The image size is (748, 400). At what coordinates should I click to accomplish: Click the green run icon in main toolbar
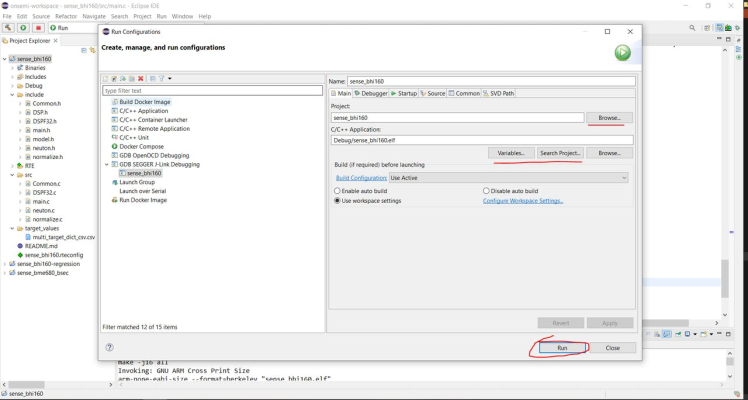[23, 28]
